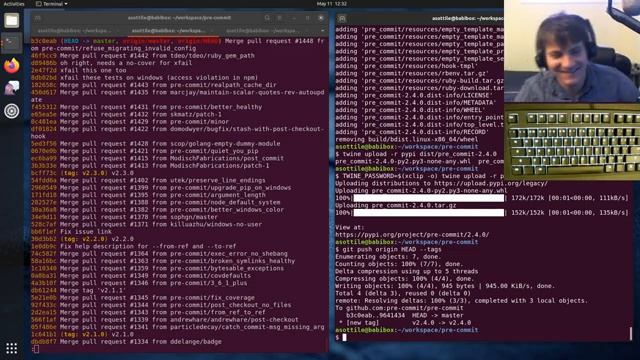Screen dimensions: 640x360
Task: Click the 'ModischFabrications/post_commit' line
Action: (x=157, y=158)
